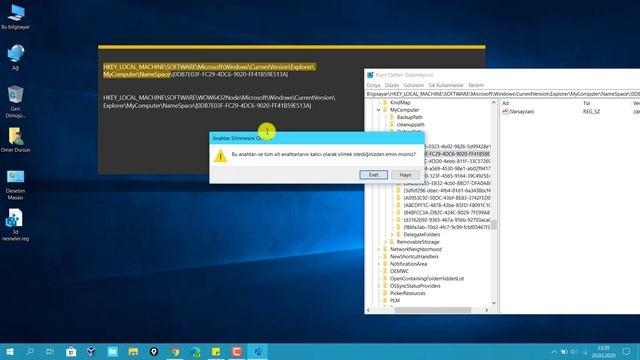Image resolution: width=640 pixels, height=360 pixels.
Task: Select the PickerResources key
Action: (407, 293)
